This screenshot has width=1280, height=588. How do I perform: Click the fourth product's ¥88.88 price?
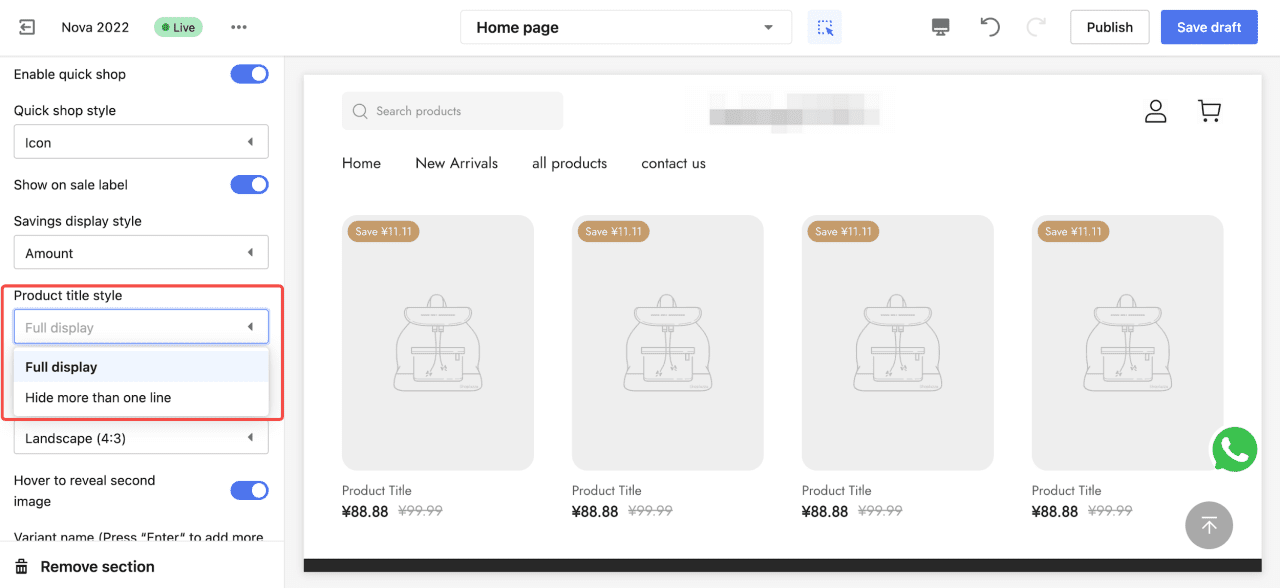tap(1055, 511)
